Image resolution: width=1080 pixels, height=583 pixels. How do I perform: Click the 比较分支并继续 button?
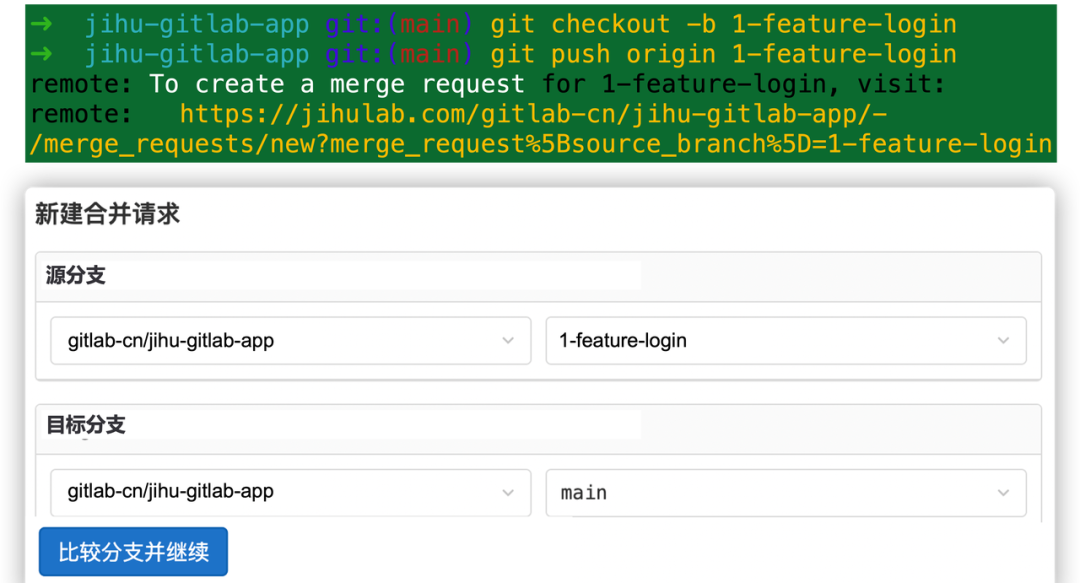[x=133, y=551]
